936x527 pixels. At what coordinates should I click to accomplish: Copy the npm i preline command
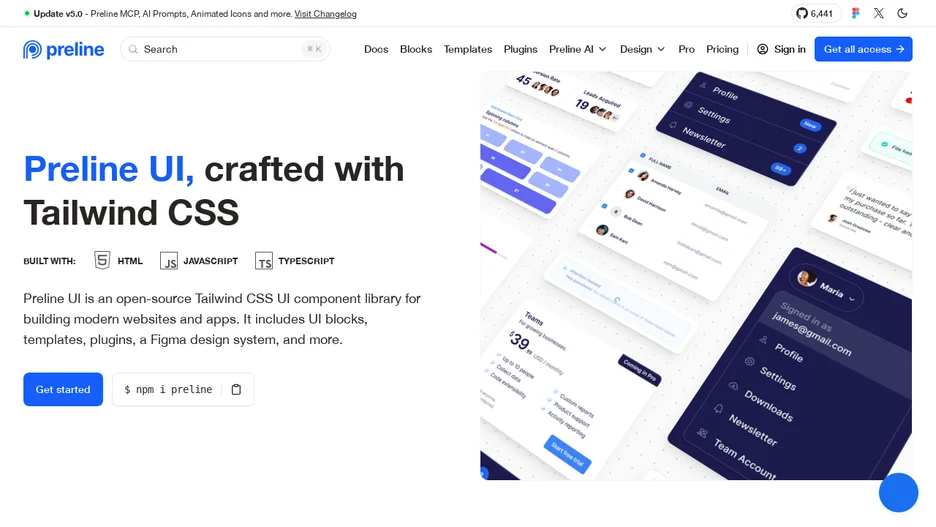pos(236,389)
